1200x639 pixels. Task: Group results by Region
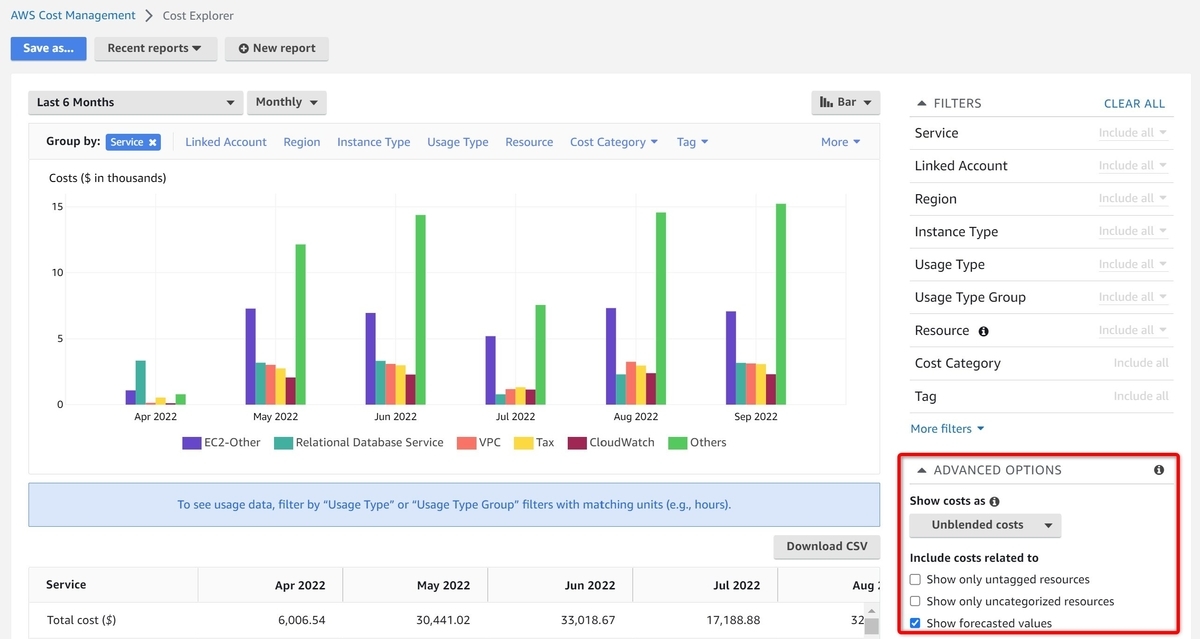pyautogui.click(x=301, y=141)
